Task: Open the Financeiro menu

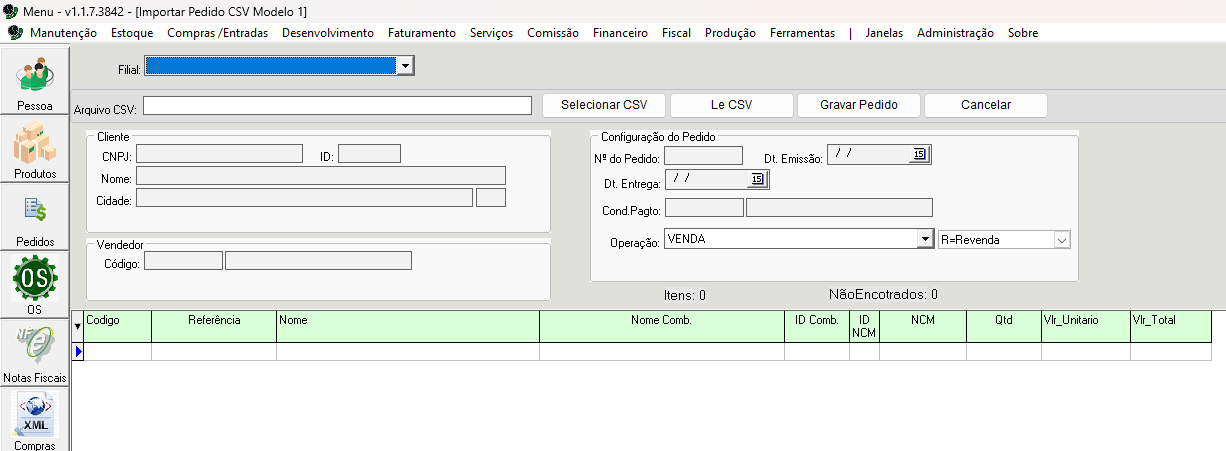Action: (x=620, y=33)
